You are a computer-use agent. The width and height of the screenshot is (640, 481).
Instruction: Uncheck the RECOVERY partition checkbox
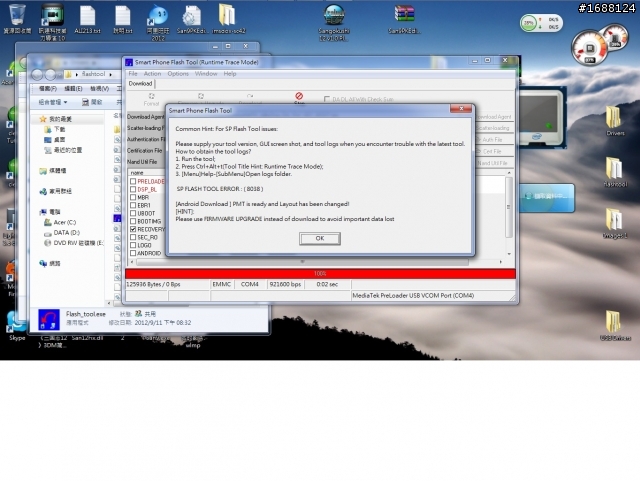click(x=133, y=229)
